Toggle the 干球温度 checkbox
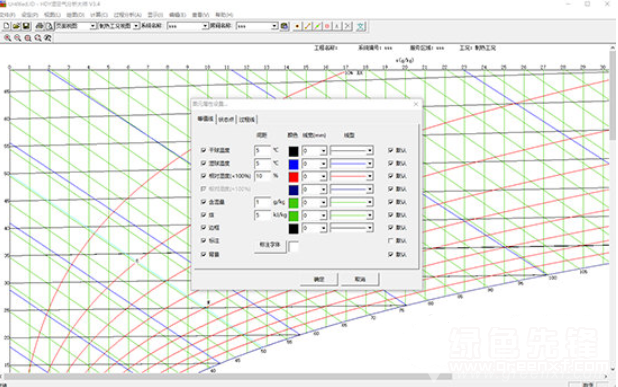The height and width of the screenshot is (387, 618). tap(203, 150)
